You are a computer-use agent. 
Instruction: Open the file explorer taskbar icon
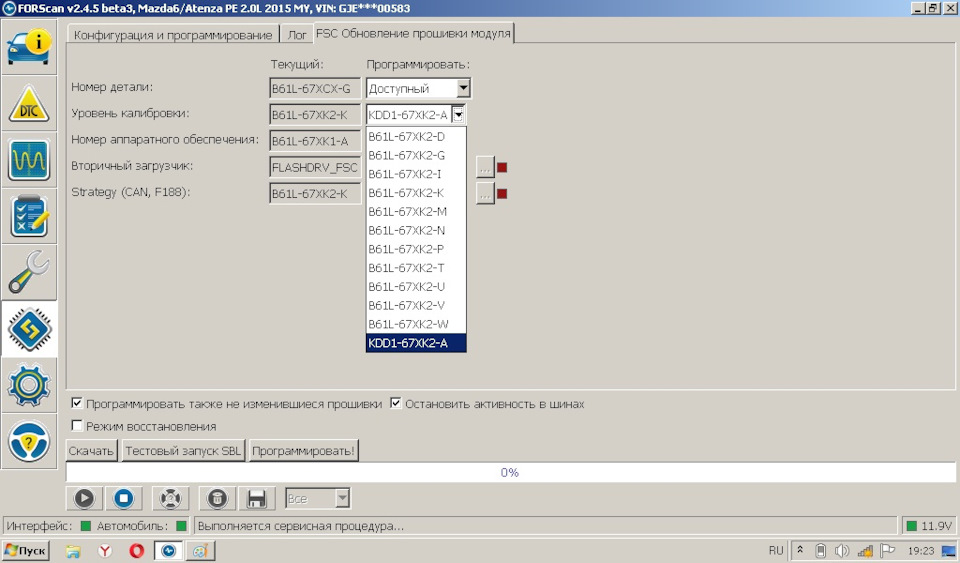click(x=73, y=551)
